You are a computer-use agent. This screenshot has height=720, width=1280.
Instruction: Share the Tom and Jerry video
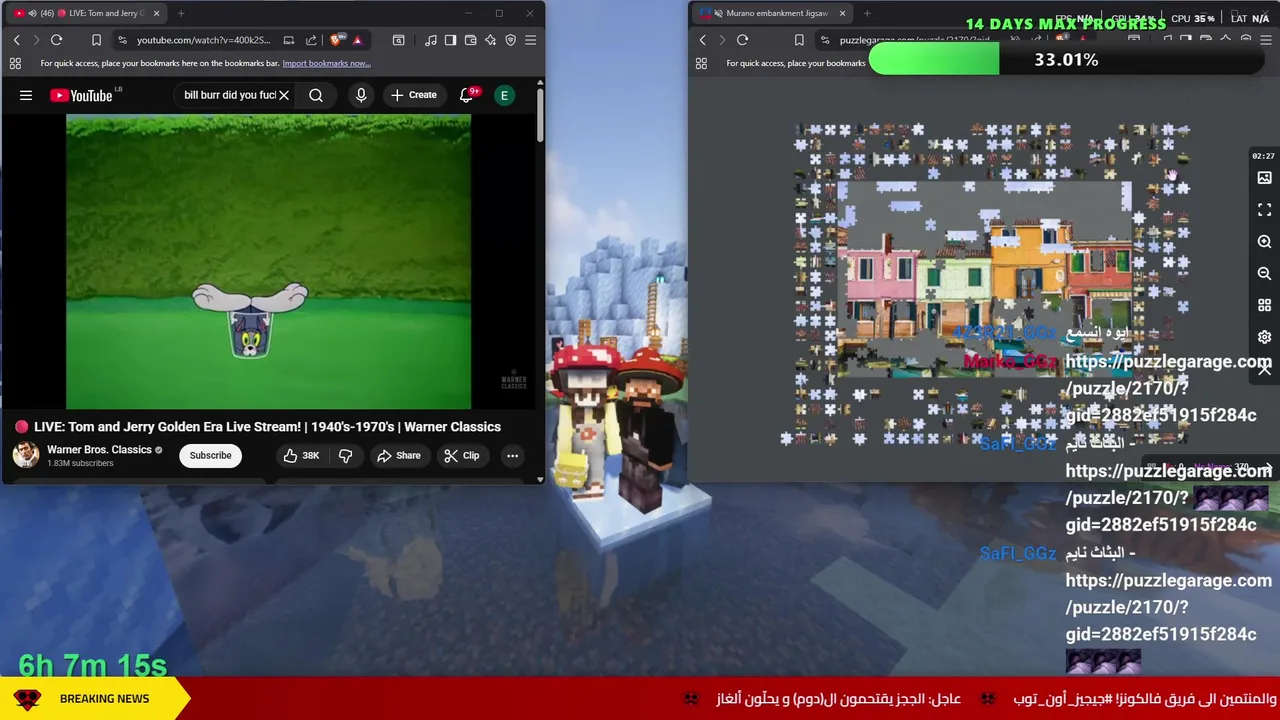pos(399,455)
